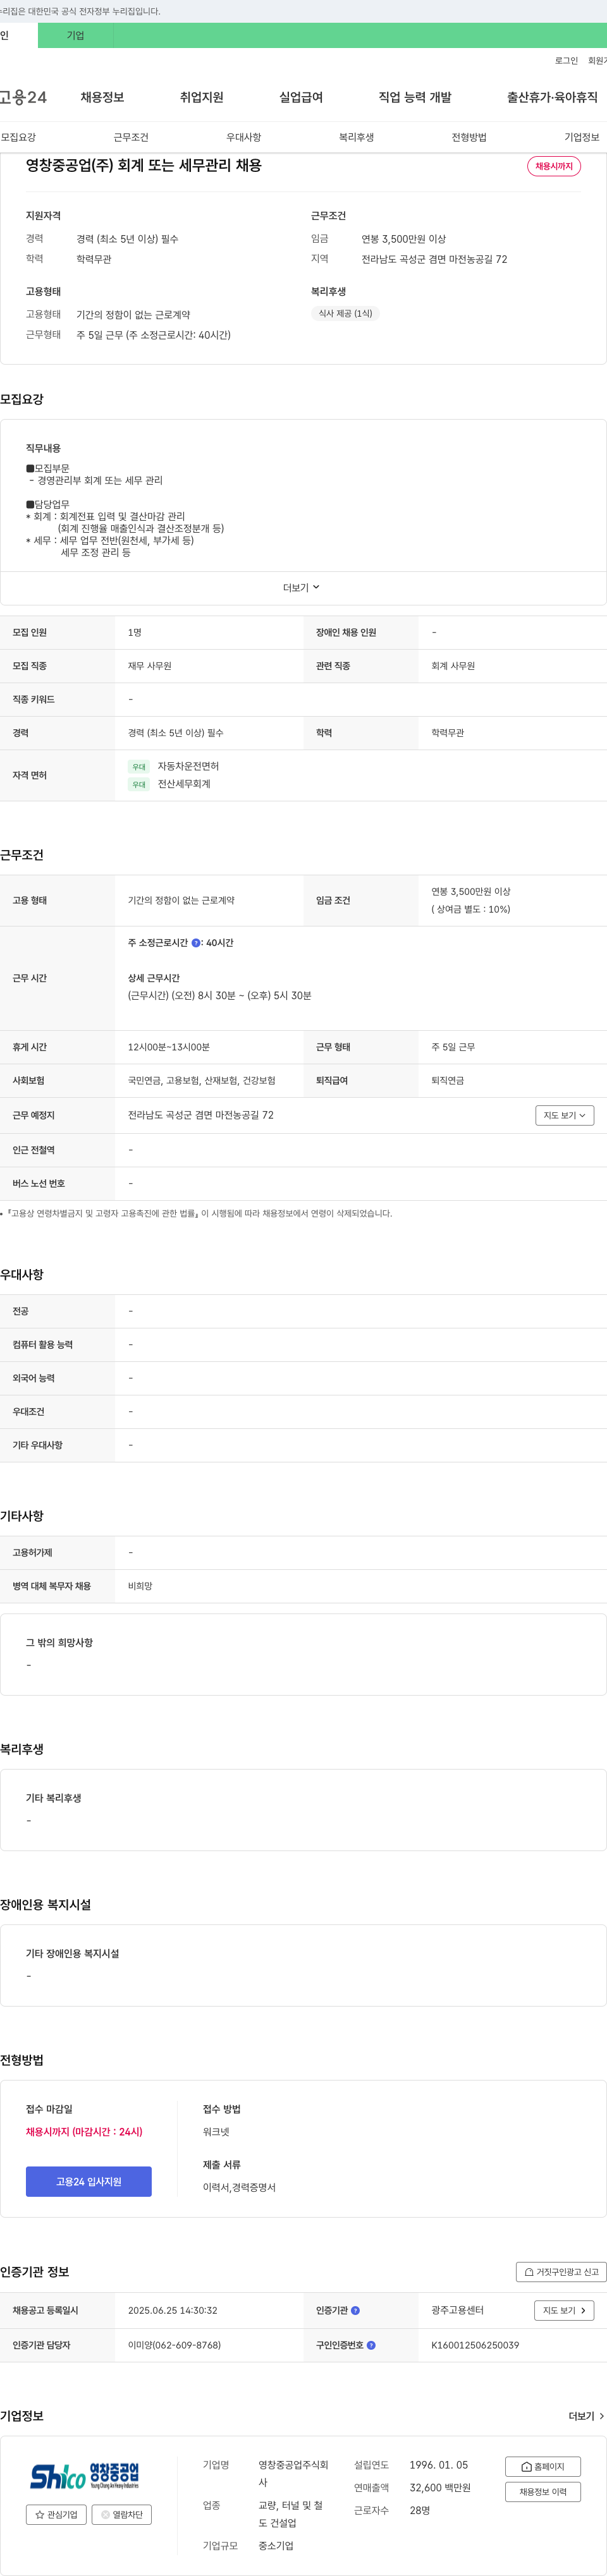Open the 출산휴가·육아휴직 menu
This screenshot has height=2576, width=607.
pyautogui.click(x=552, y=97)
